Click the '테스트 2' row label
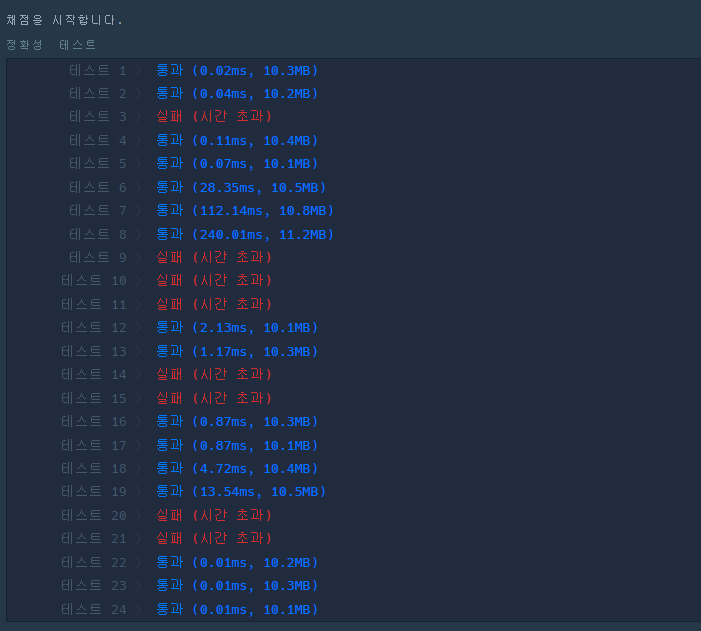 point(98,93)
